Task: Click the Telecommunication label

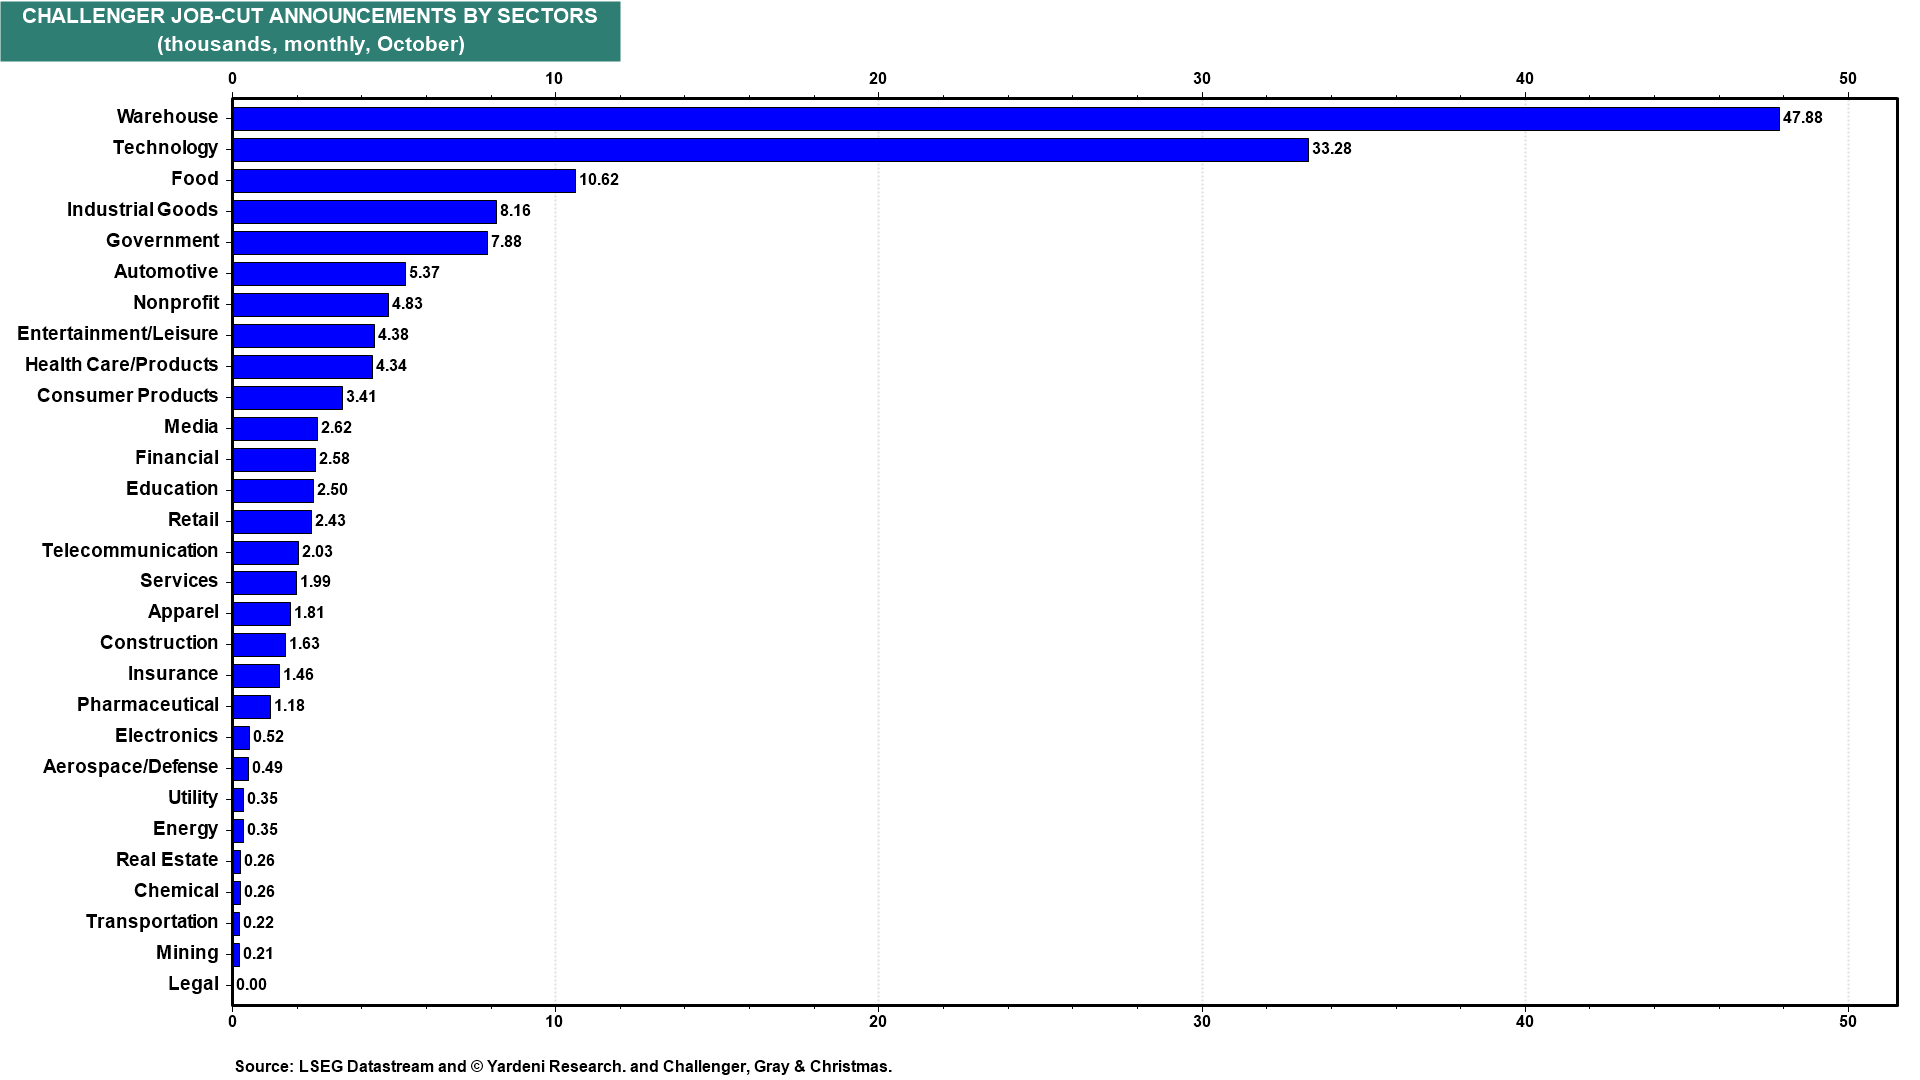Action: [x=130, y=551]
